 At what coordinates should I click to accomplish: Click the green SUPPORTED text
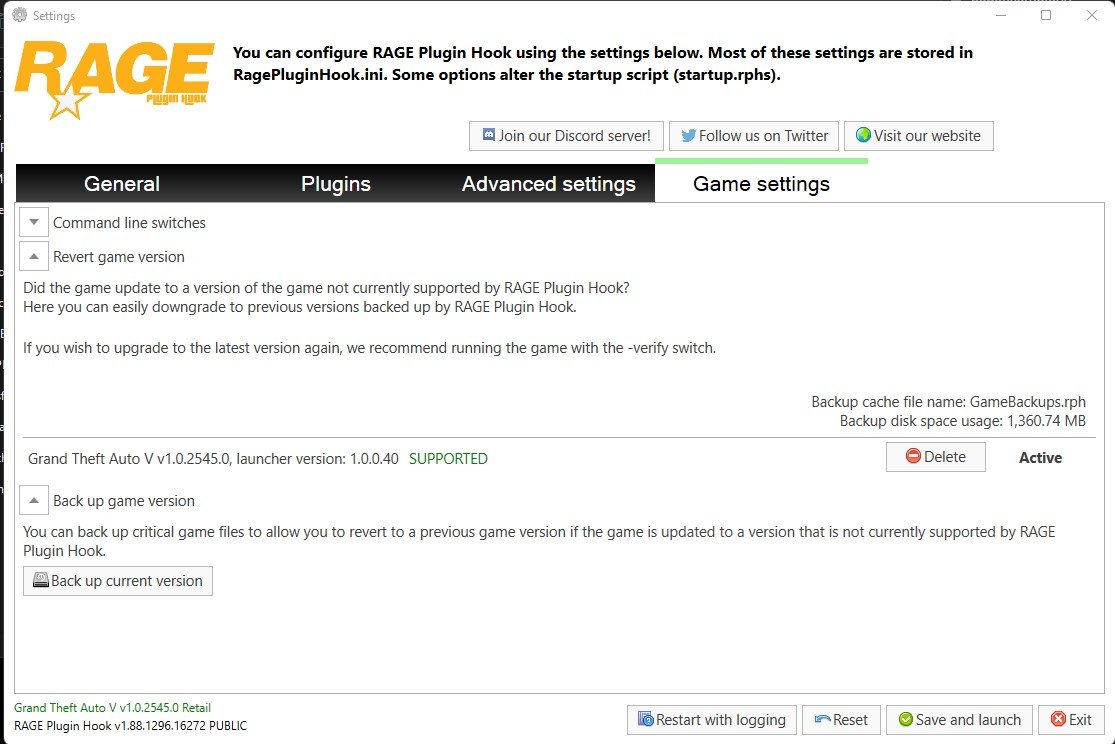pyautogui.click(x=448, y=459)
